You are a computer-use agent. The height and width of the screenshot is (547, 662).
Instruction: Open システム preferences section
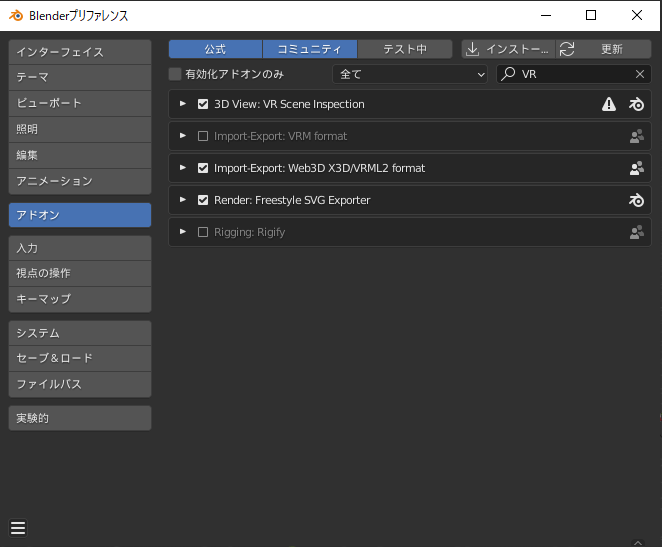pos(80,333)
